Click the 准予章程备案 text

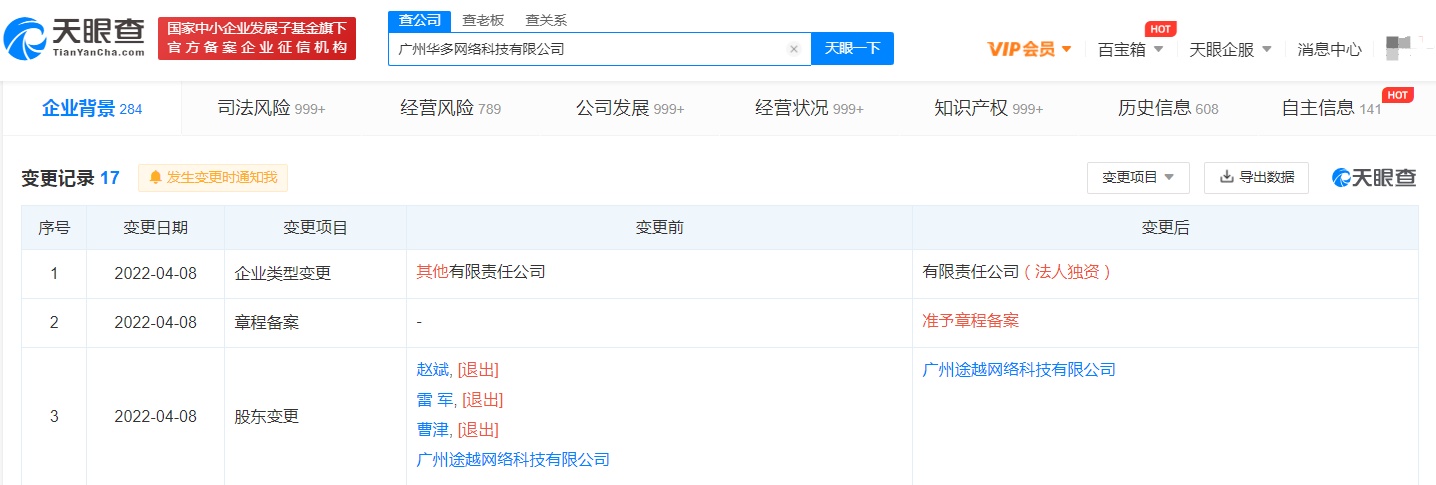point(970,321)
